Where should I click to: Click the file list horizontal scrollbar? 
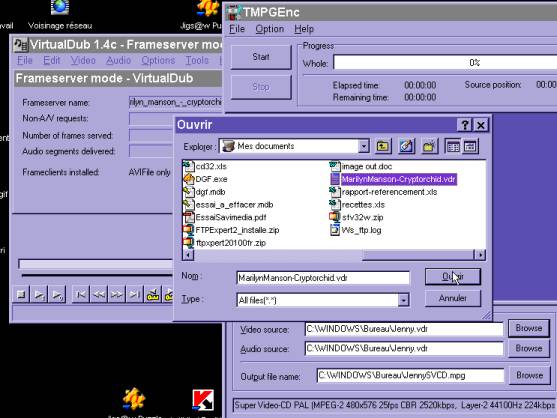point(334,255)
